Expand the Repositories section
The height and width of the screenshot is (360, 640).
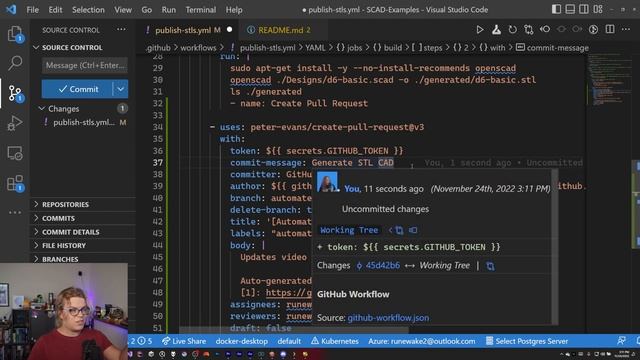point(83,204)
